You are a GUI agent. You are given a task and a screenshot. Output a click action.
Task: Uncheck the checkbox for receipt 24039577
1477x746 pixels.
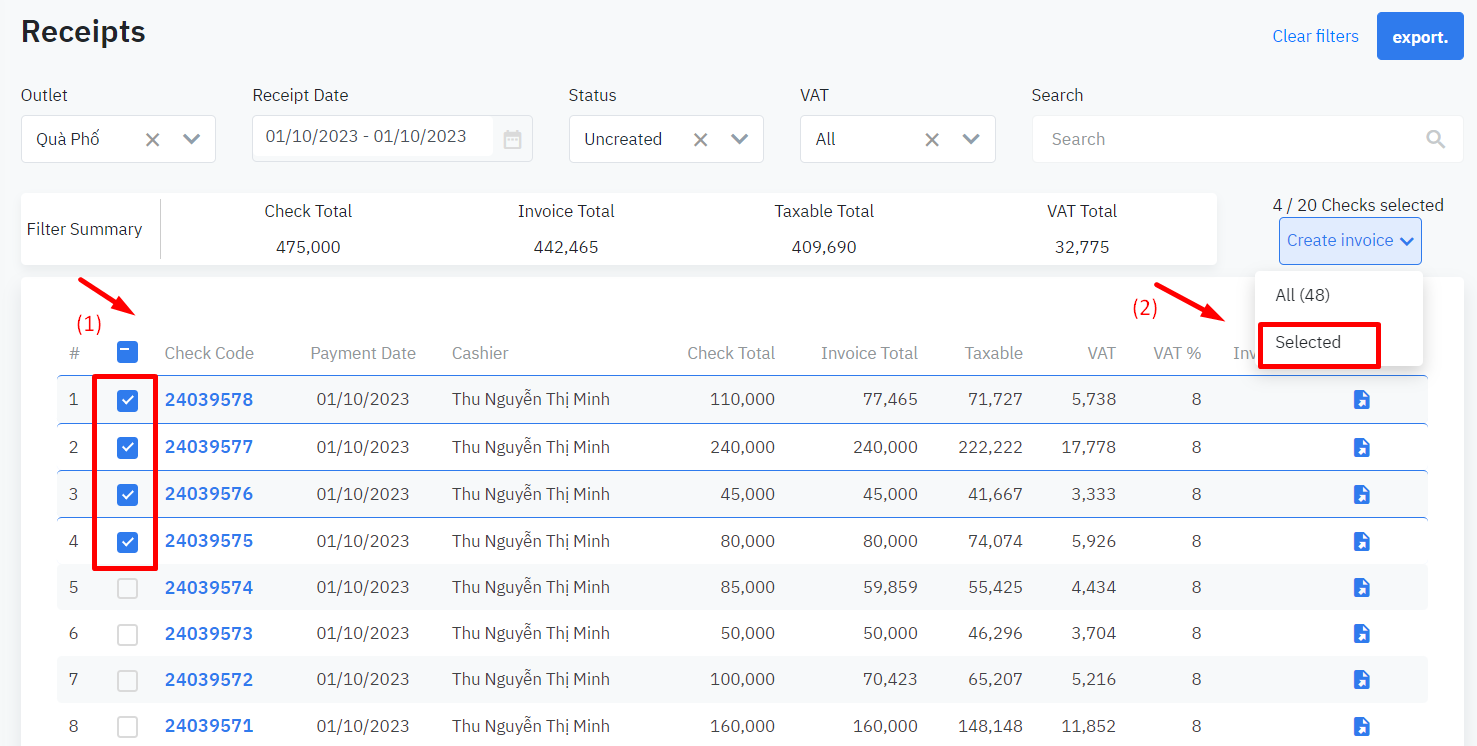click(127, 447)
